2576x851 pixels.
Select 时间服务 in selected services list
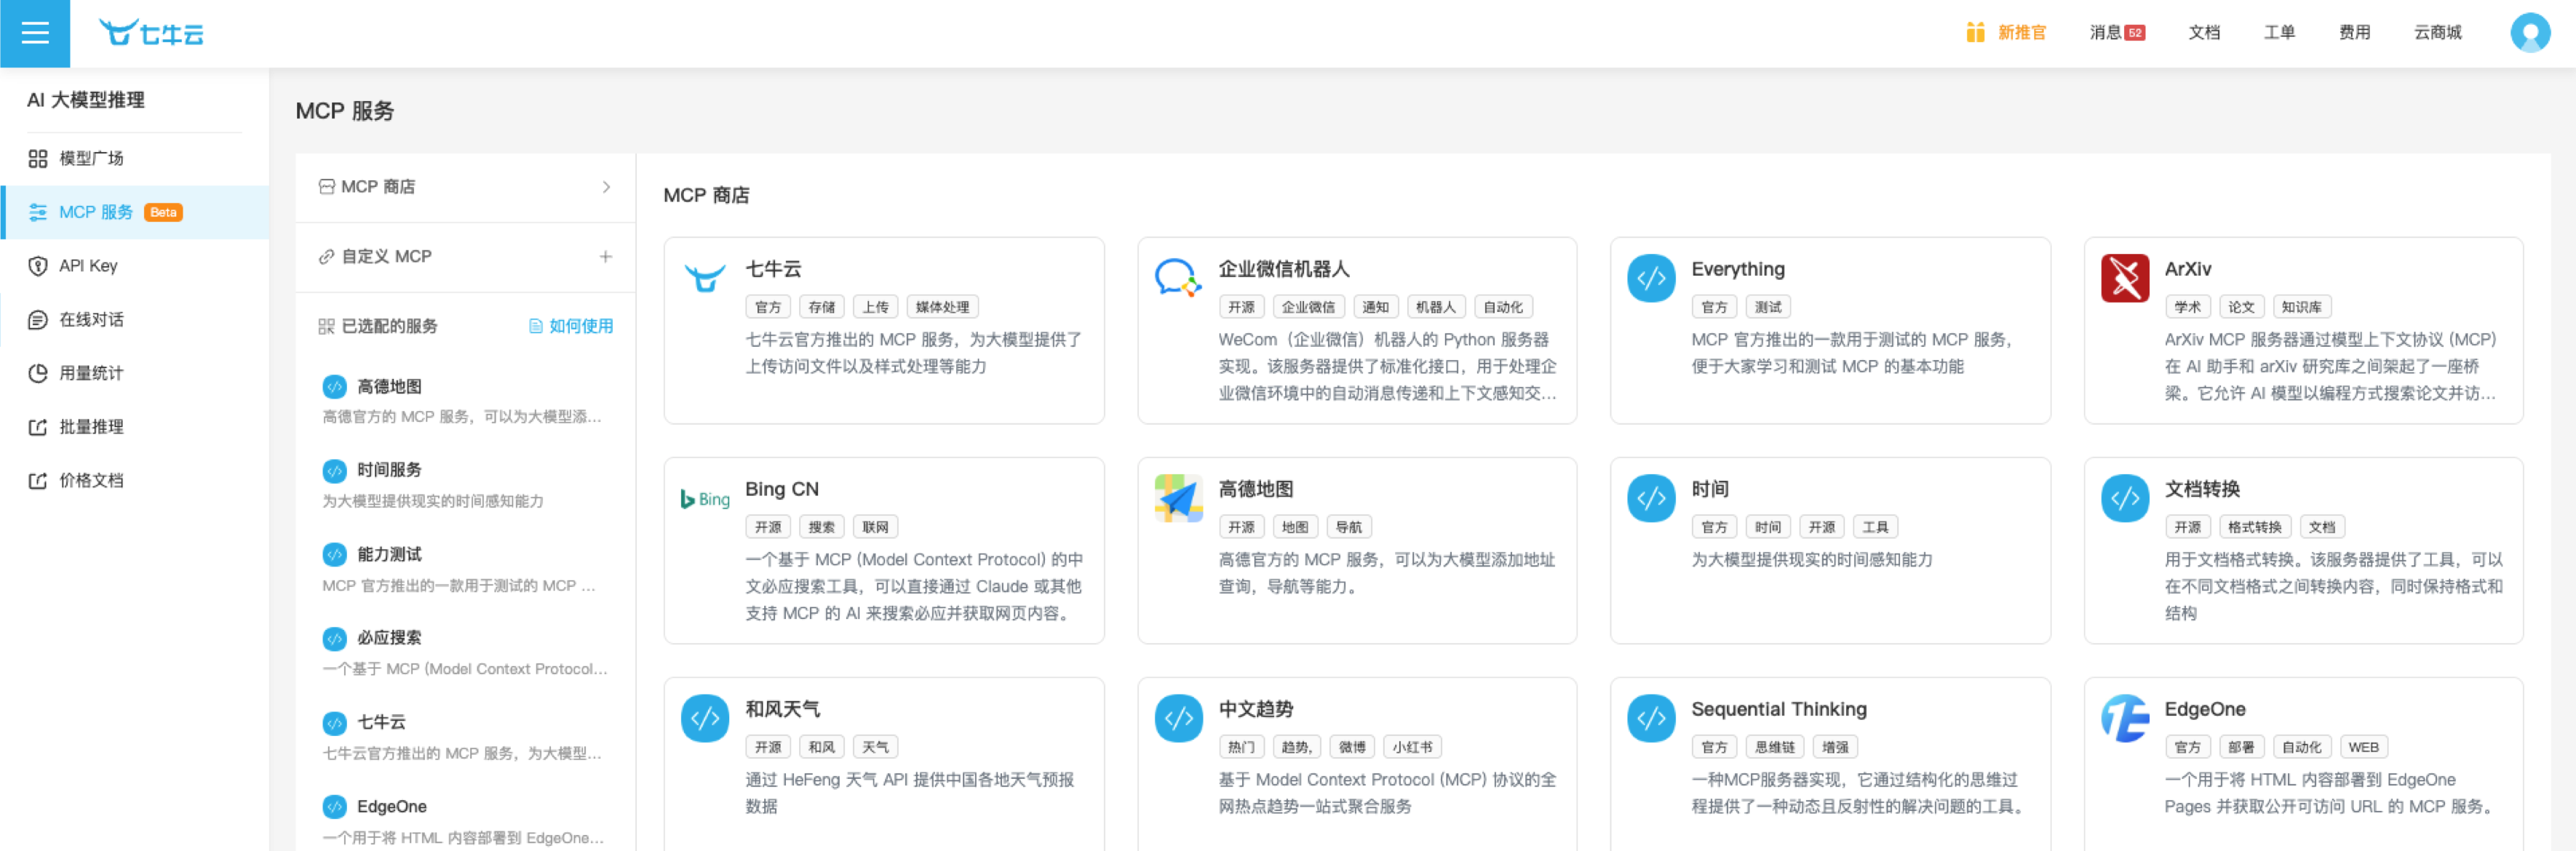(465, 484)
